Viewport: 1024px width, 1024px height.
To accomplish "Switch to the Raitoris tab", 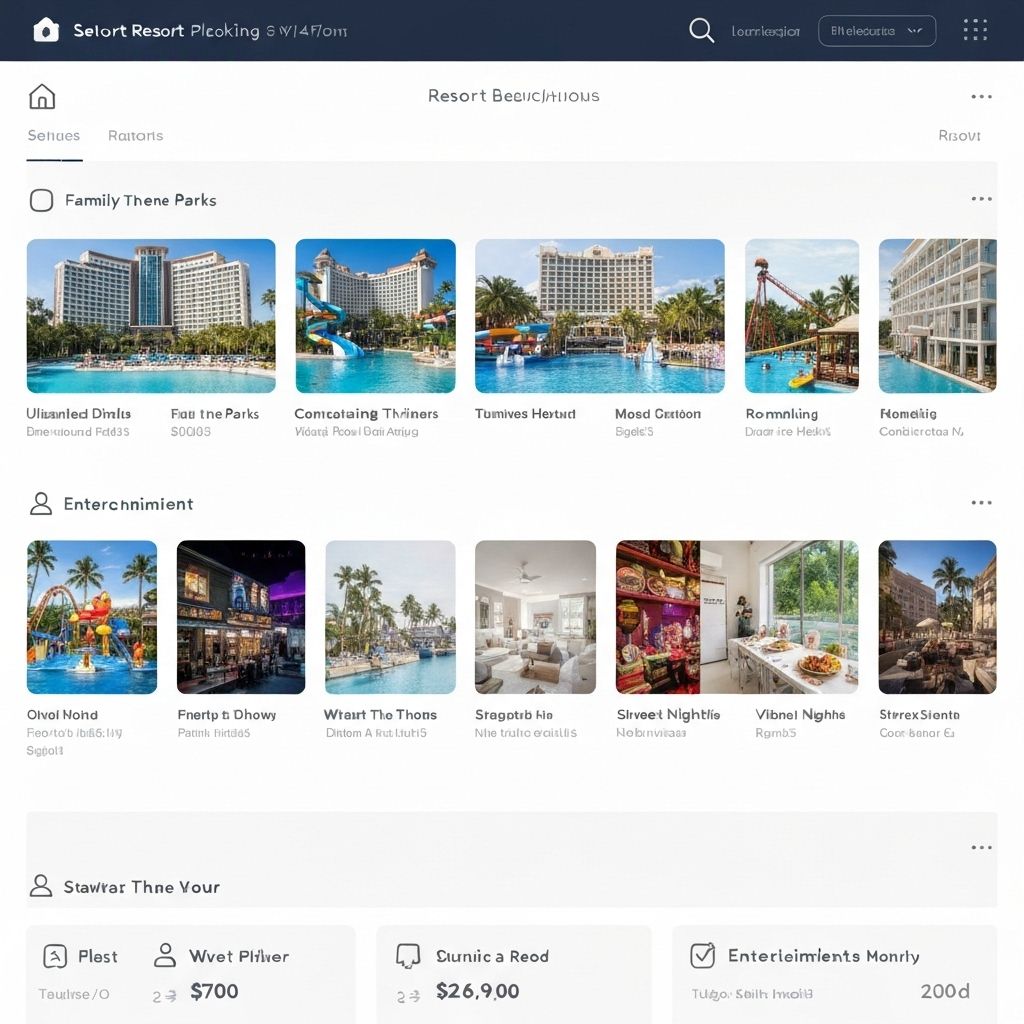I will (135, 136).
